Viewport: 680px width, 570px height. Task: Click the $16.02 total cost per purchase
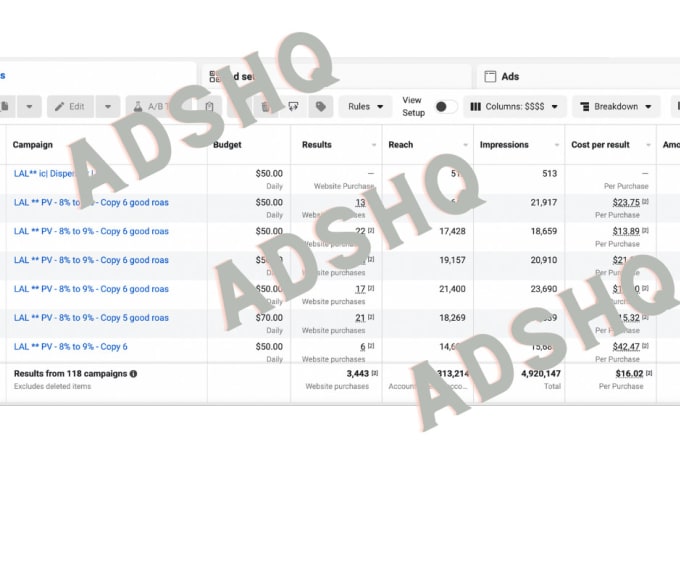629,374
